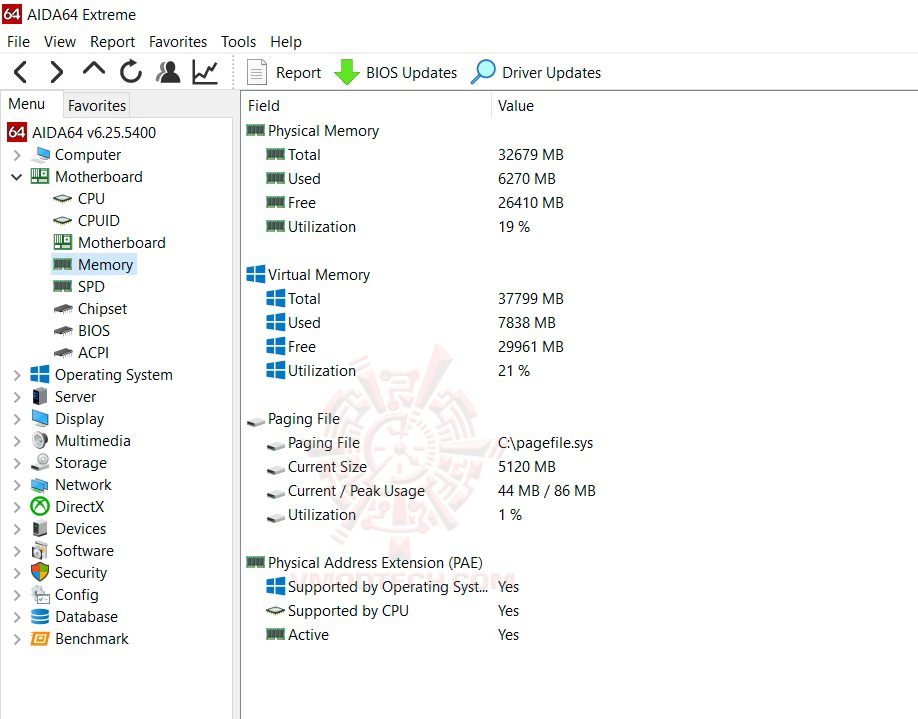Image resolution: width=918 pixels, height=719 pixels.
Task: Click the ACPI sidebar icon
Action: (63, 352)
